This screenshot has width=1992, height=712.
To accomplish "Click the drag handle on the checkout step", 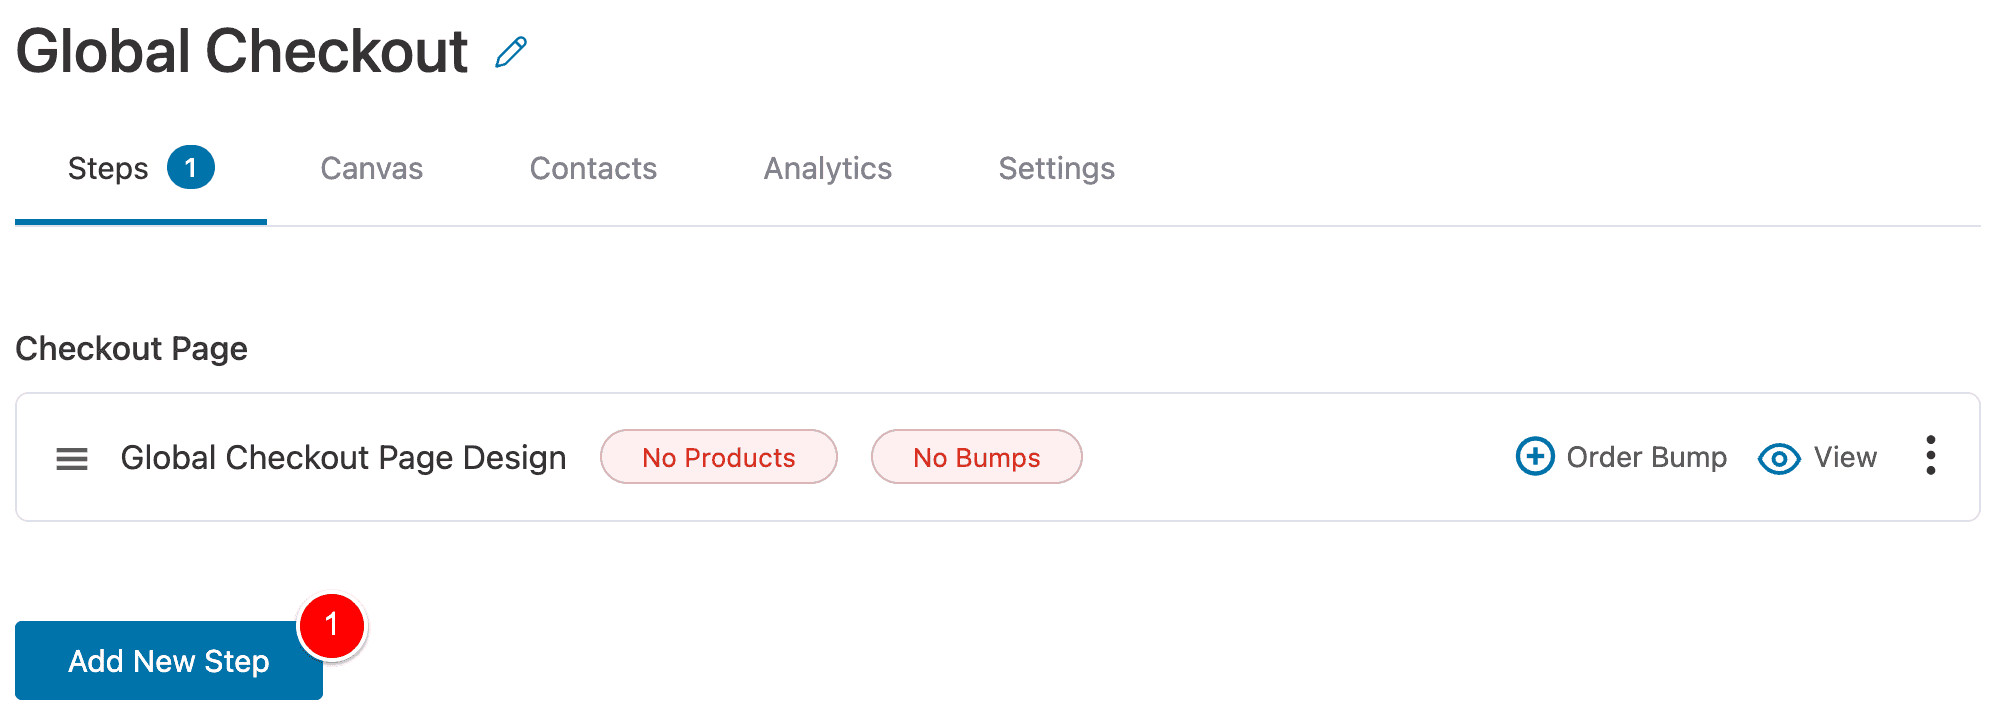I will (72, 458).
